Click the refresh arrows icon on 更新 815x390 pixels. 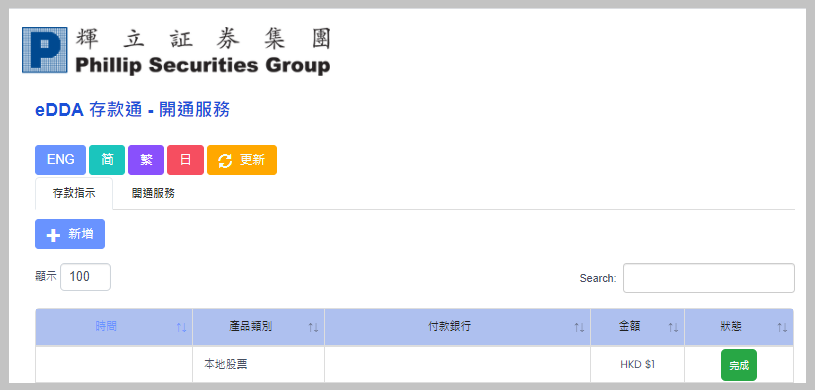pos(225,161)
